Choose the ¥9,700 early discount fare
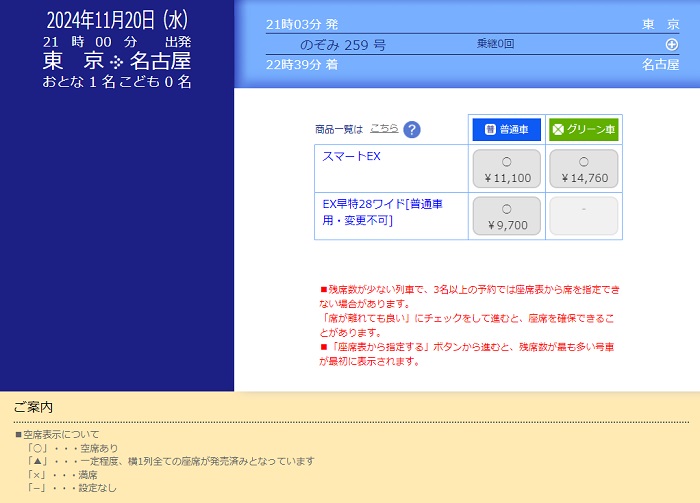 506,216
